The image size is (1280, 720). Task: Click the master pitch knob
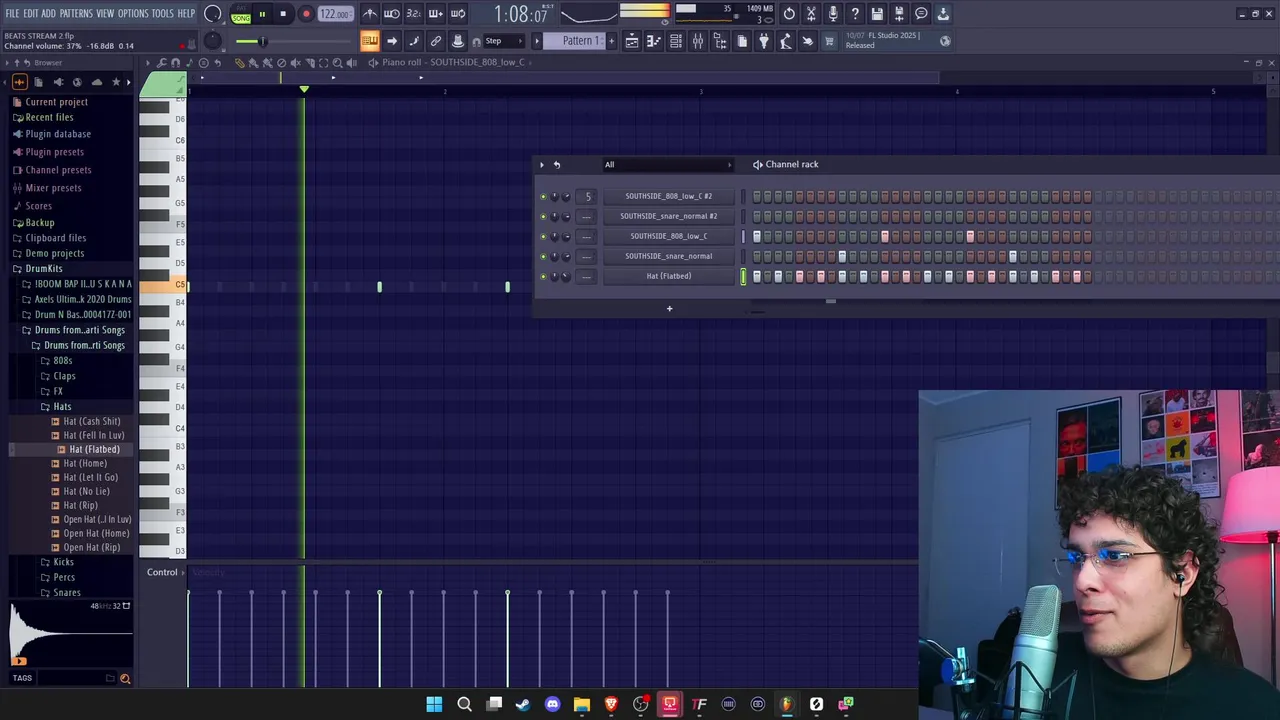click(212, 41)
